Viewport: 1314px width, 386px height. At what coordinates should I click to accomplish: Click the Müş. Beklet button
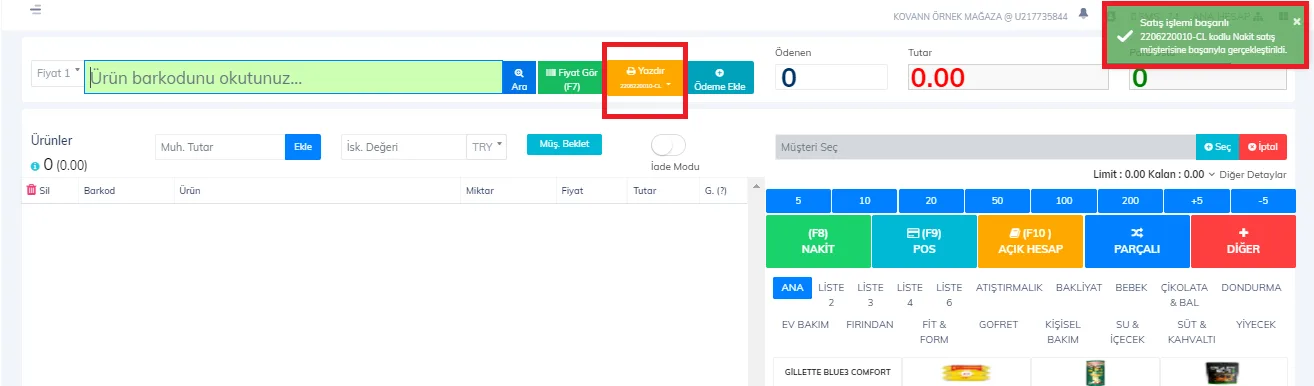[564, 144]
